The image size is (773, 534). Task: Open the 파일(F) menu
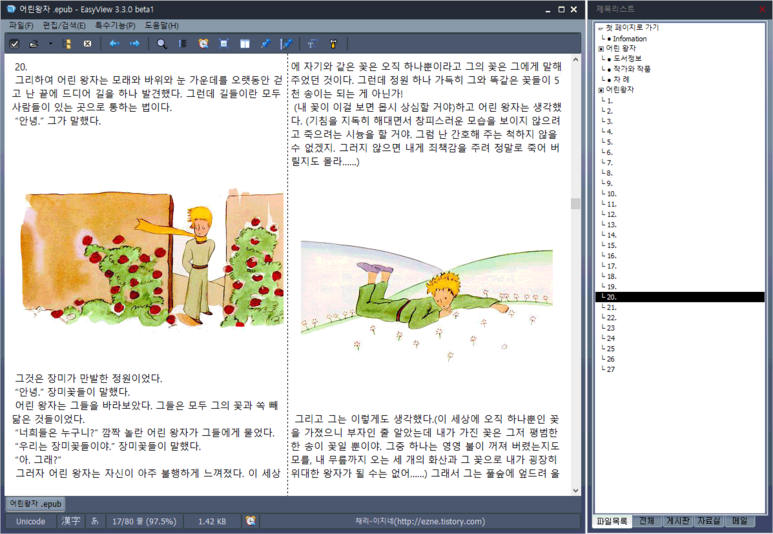click(x=21, y=25)
